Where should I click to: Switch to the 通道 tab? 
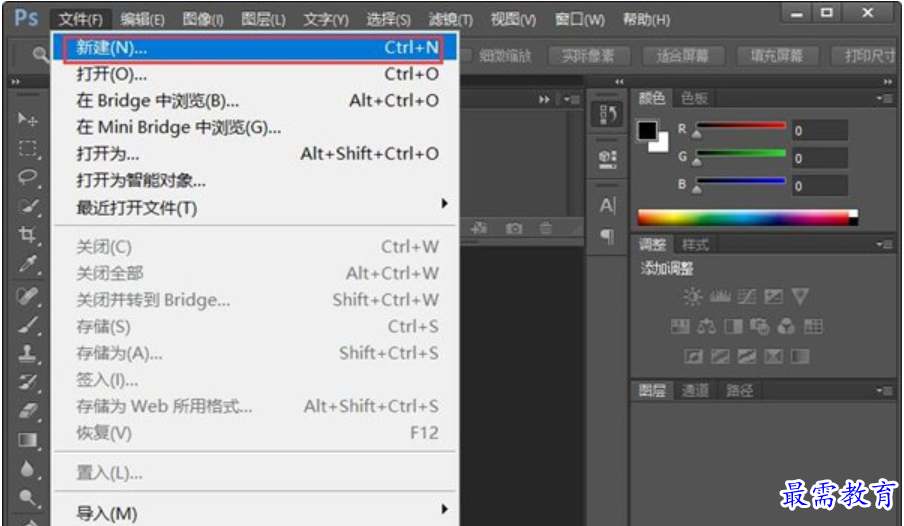pyautogui.click(x=695, y=391)
